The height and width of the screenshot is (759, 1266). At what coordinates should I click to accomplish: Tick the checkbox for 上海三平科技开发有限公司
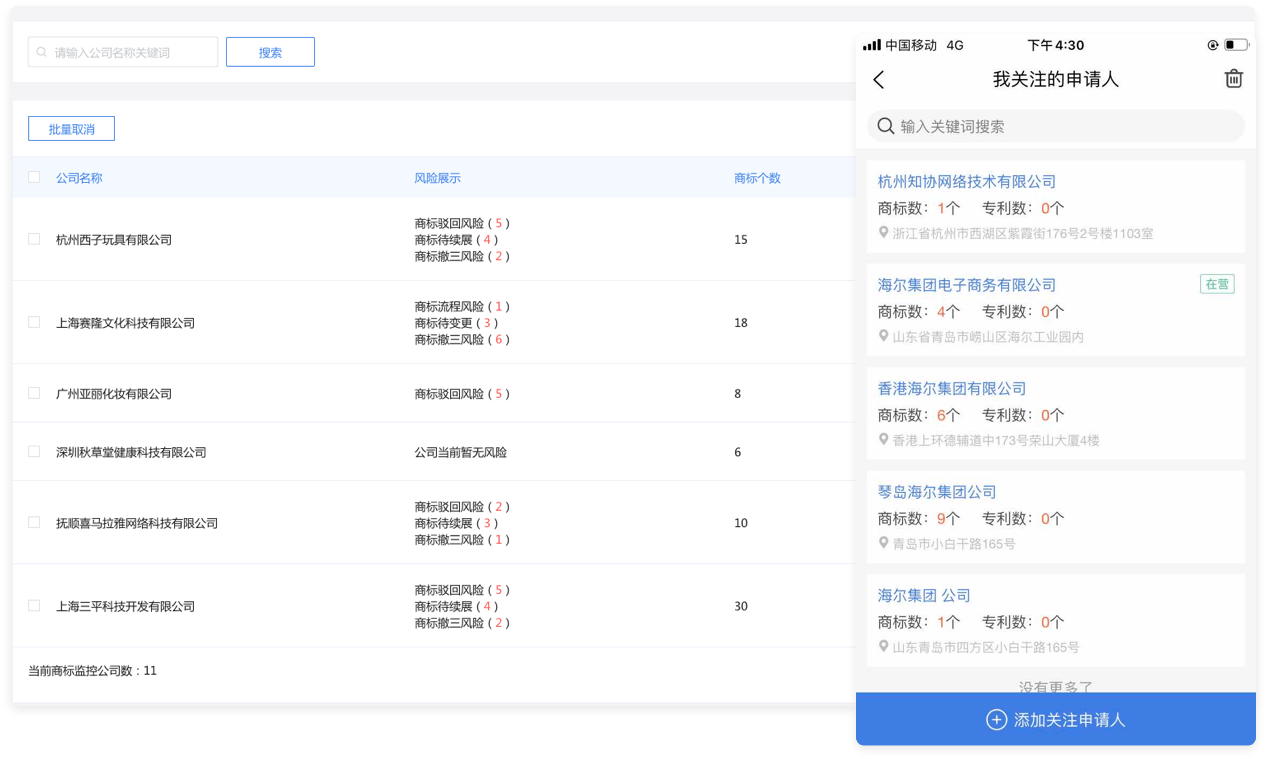click(x=34, y=606)
